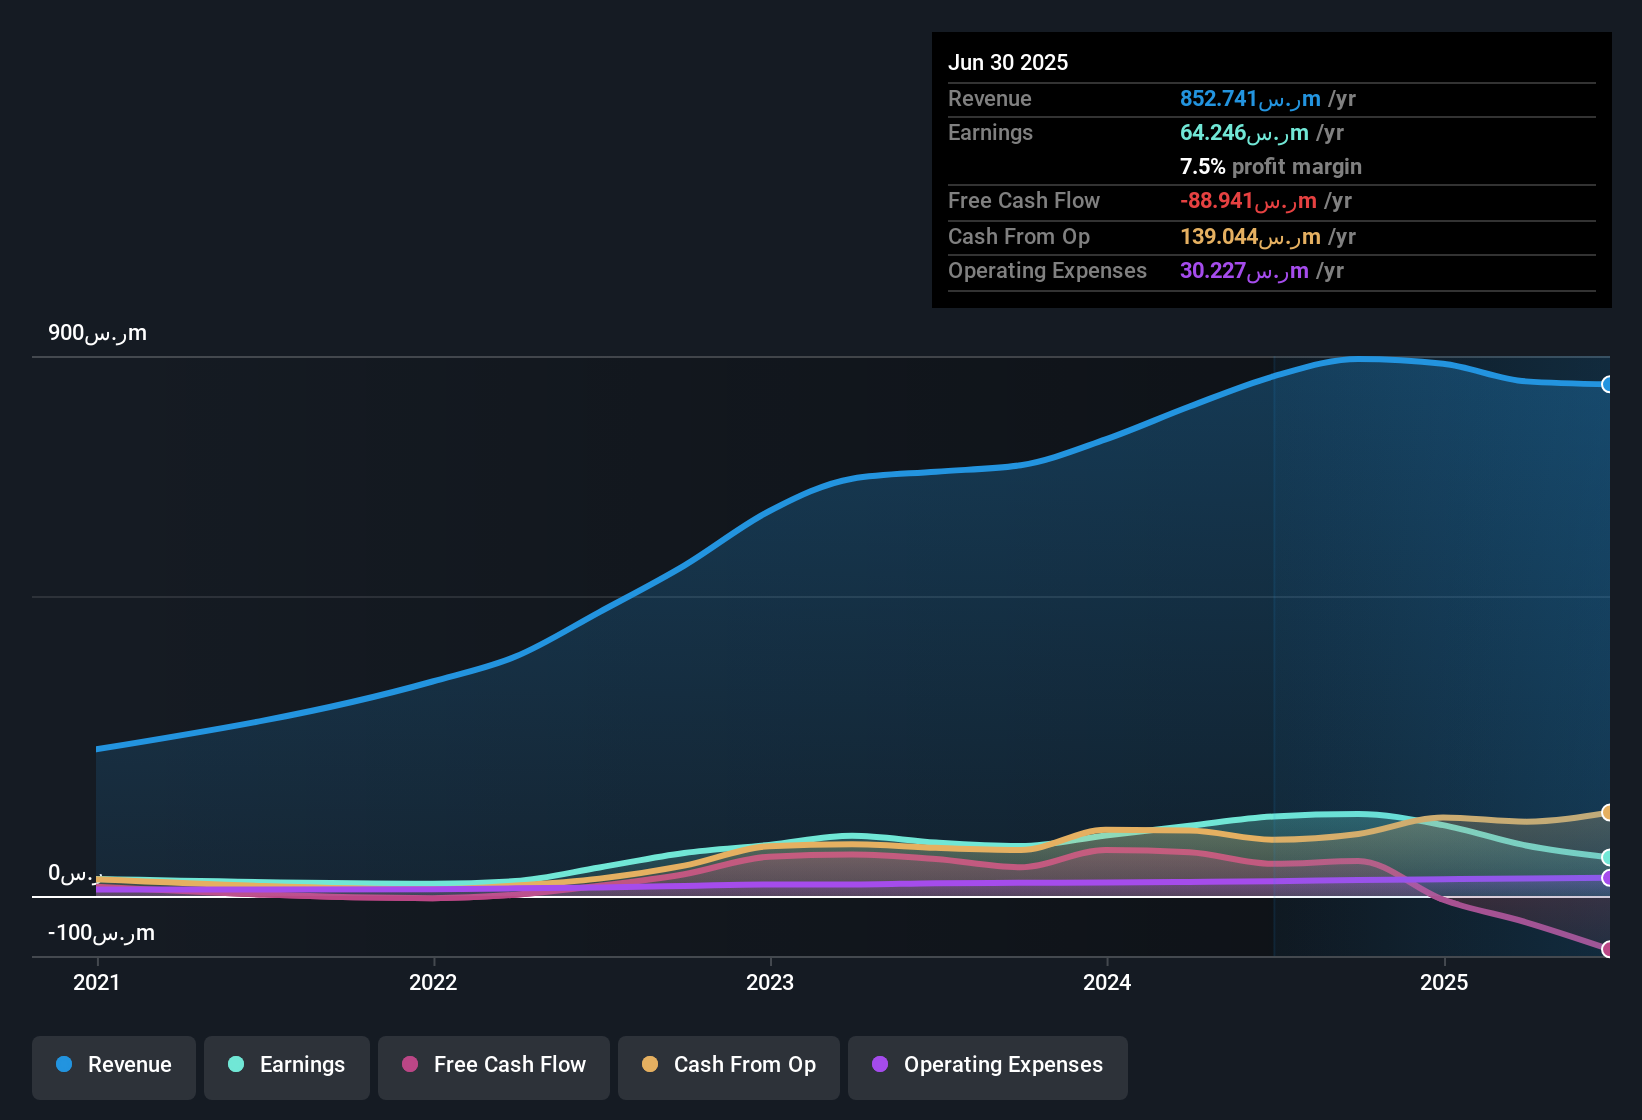Click the '7.5% profit margin' text
This screenshot has width=1642, height=1120.
(1271, 167)
